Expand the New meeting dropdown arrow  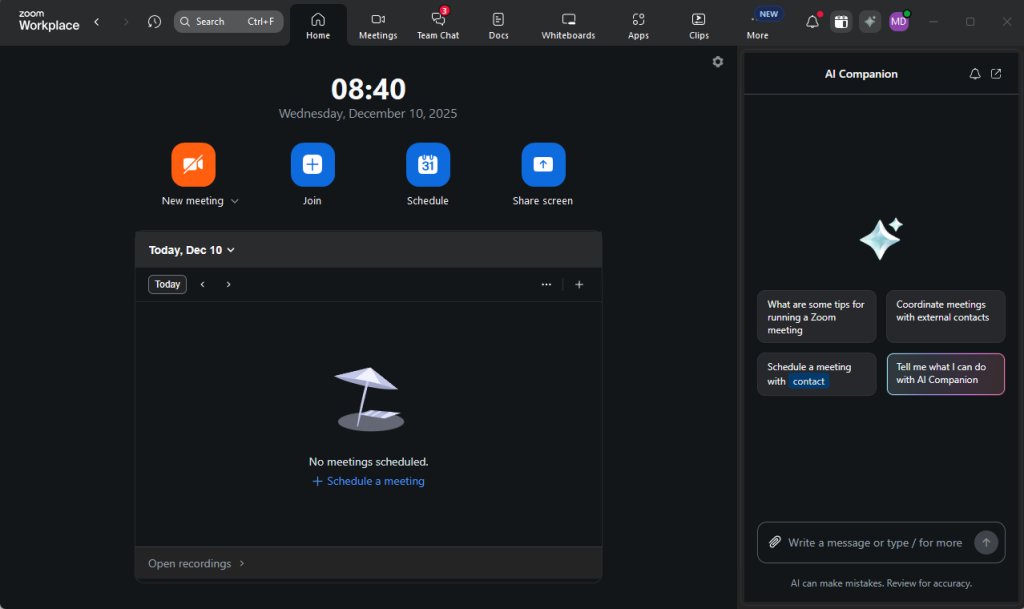(x=235, y=201)
